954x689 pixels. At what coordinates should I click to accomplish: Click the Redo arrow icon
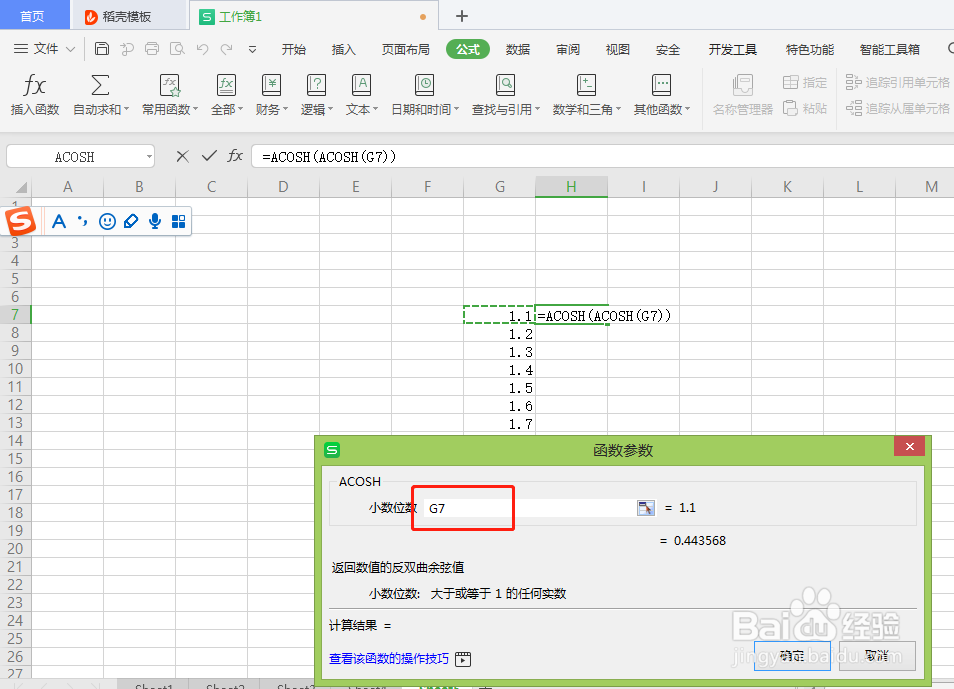226,49
